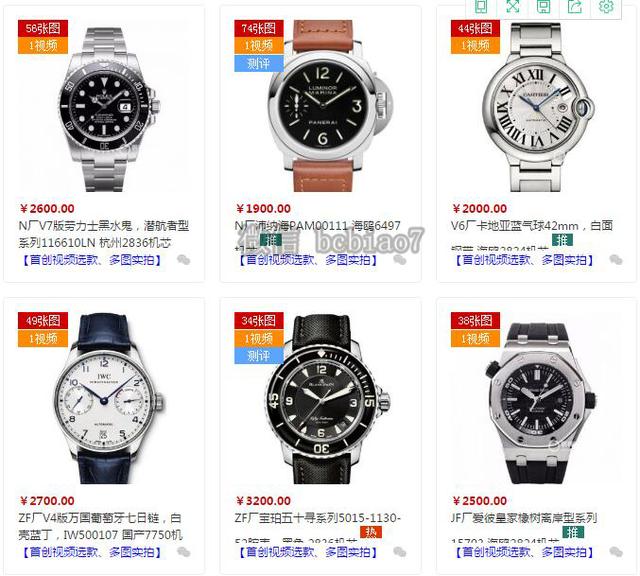Click the save floppy disk icon
This screenshot has height=576, width=640.
[543, 6]
